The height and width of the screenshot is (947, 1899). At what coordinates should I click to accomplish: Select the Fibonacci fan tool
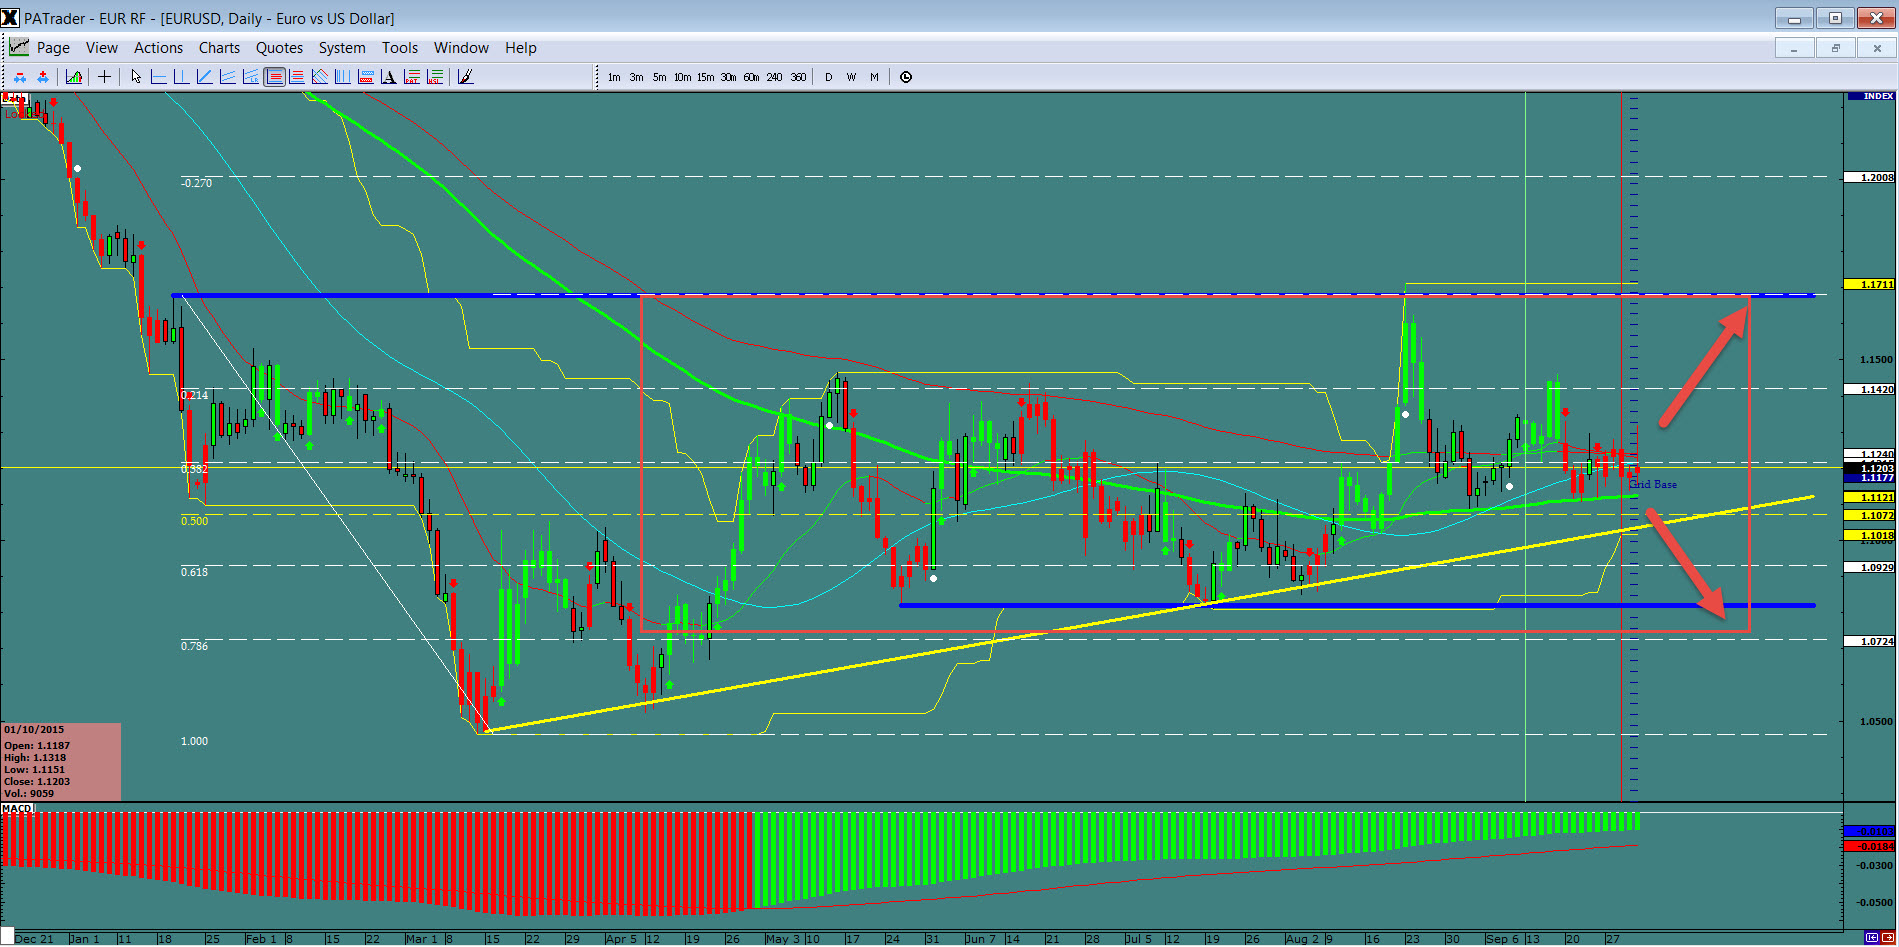tap(320, 77)
